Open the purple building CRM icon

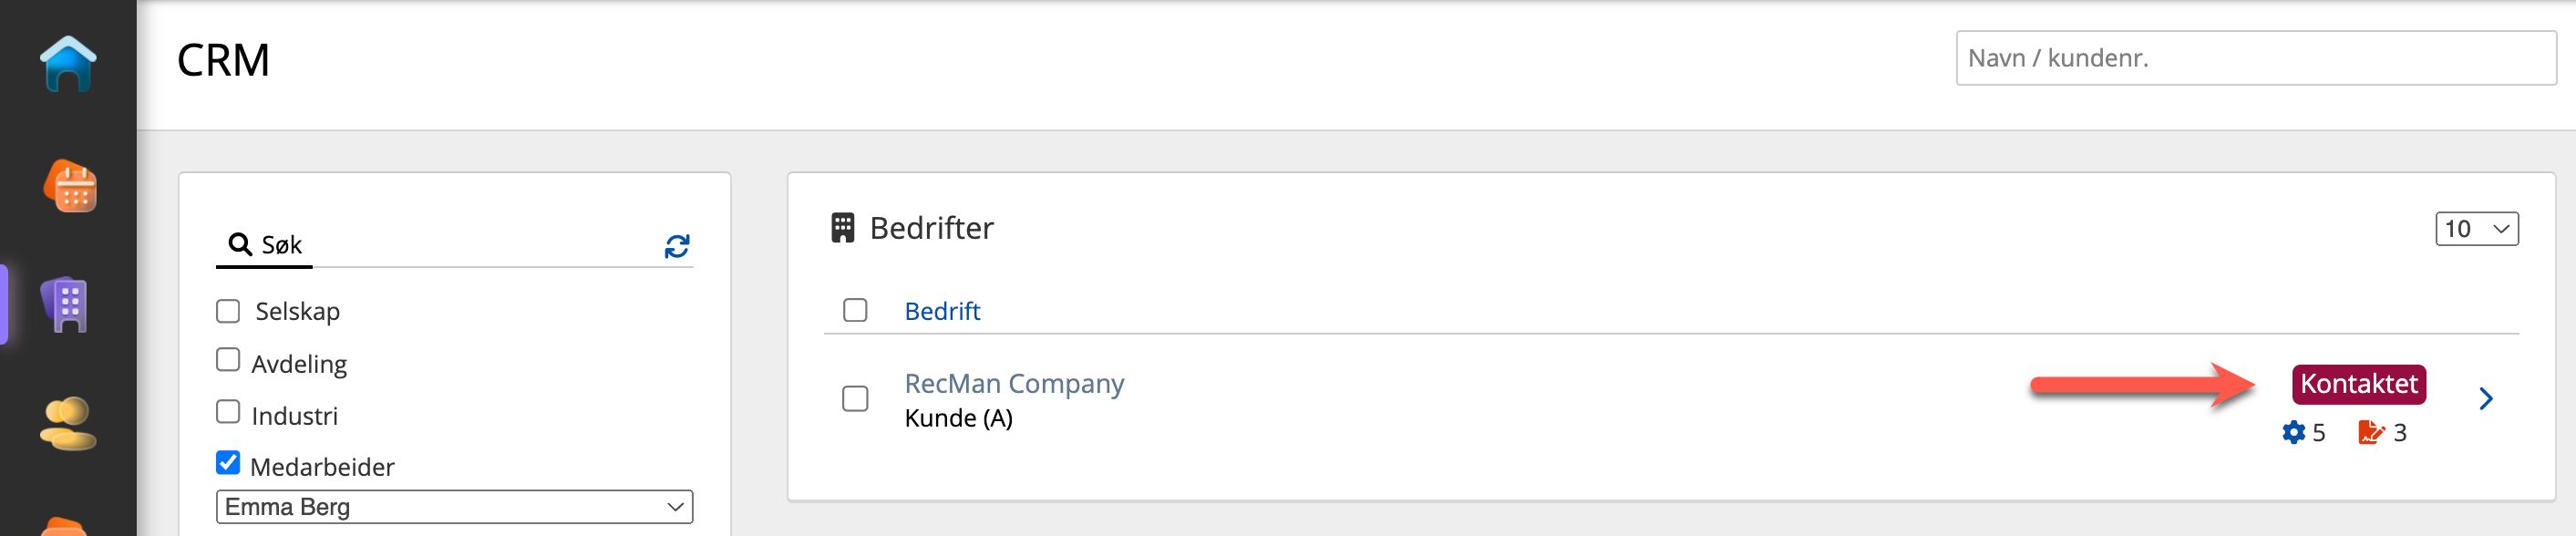pyautogui.click(x=67, y=304)
